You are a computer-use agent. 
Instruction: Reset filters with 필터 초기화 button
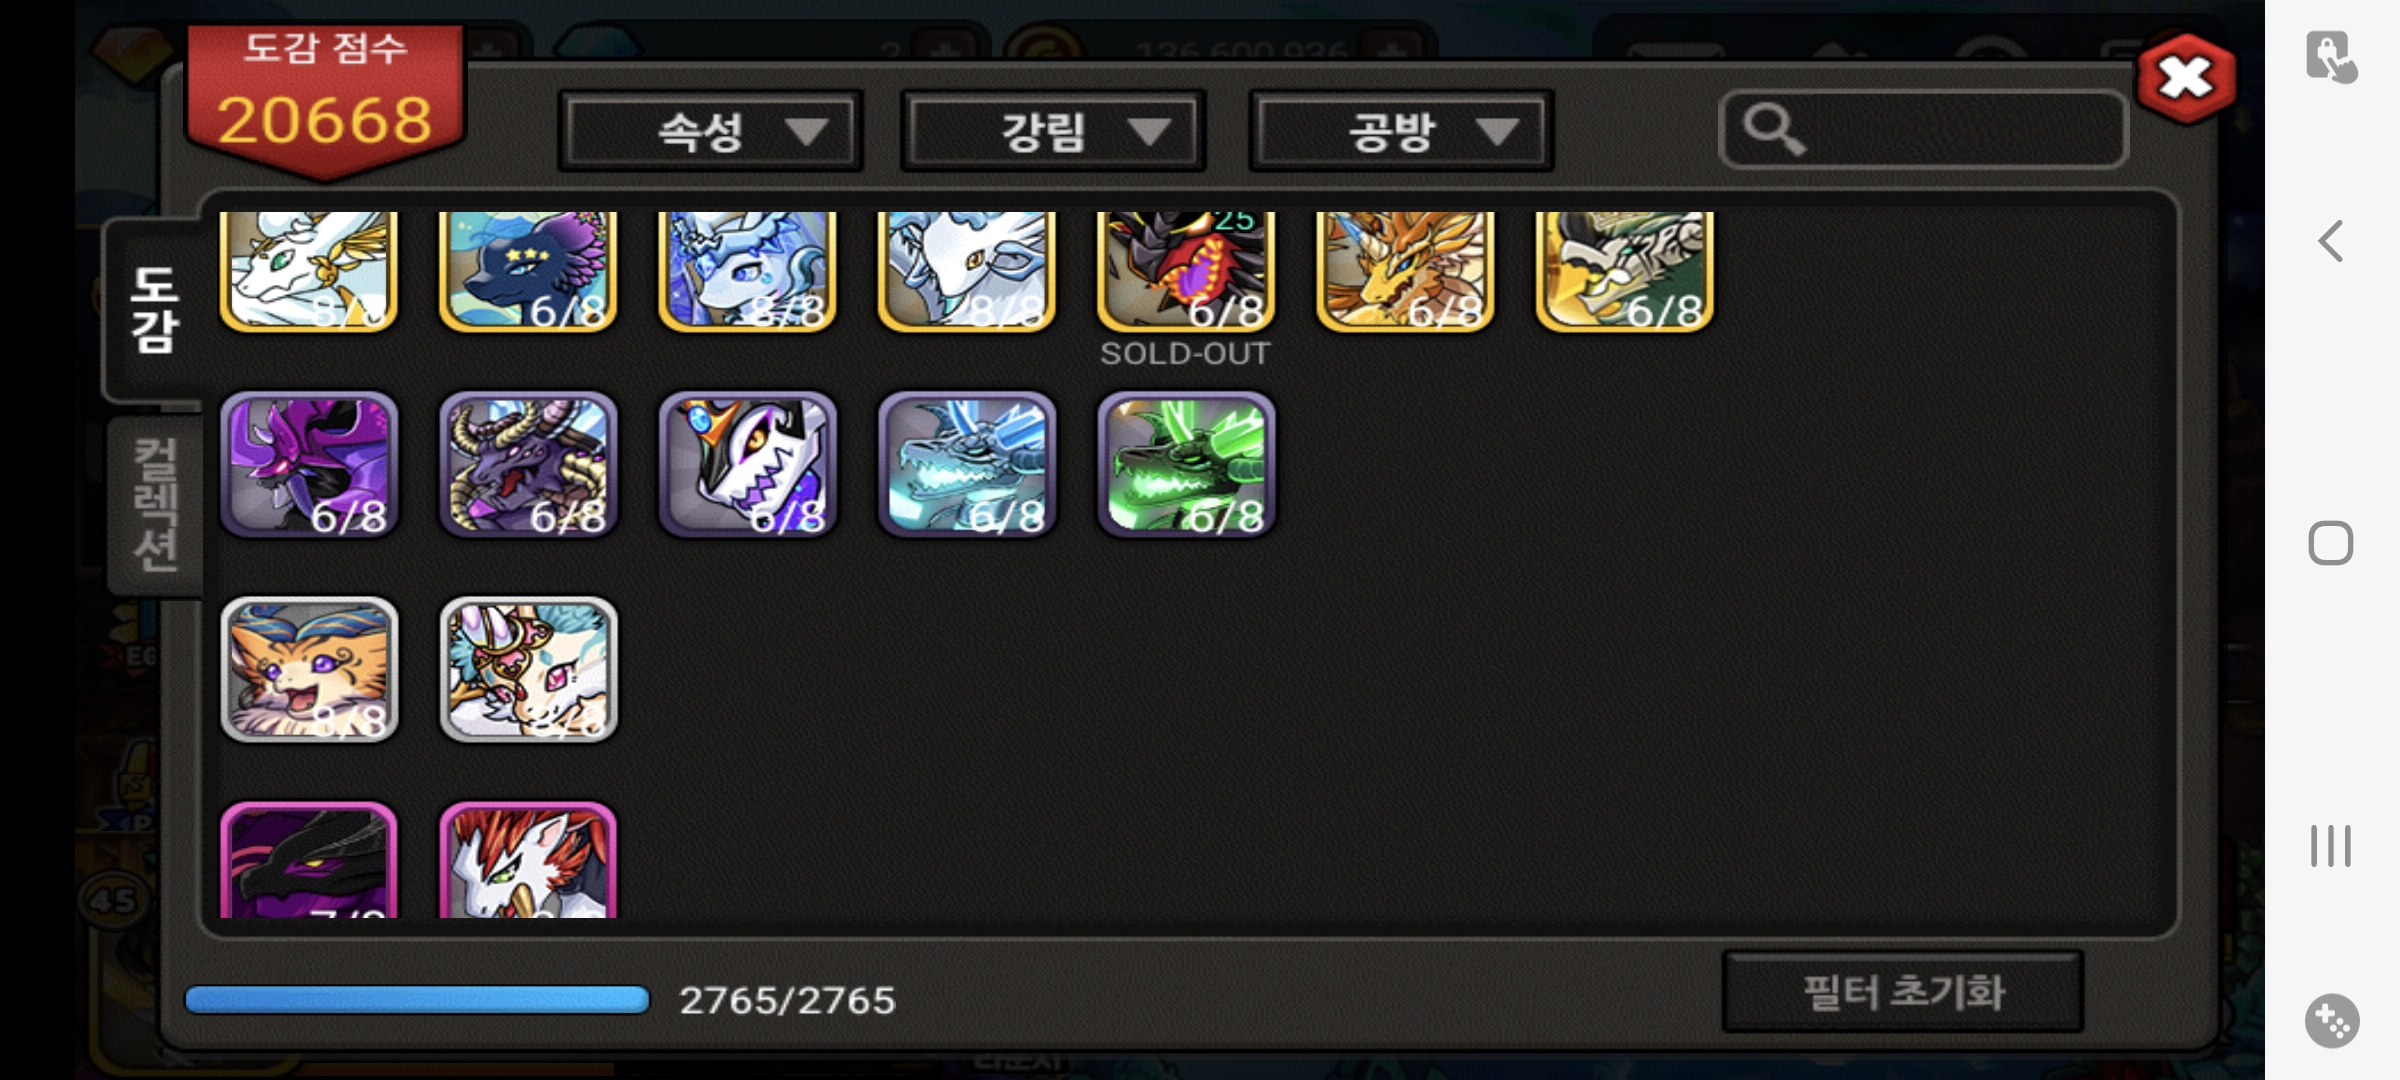[x=1903, y=992]
